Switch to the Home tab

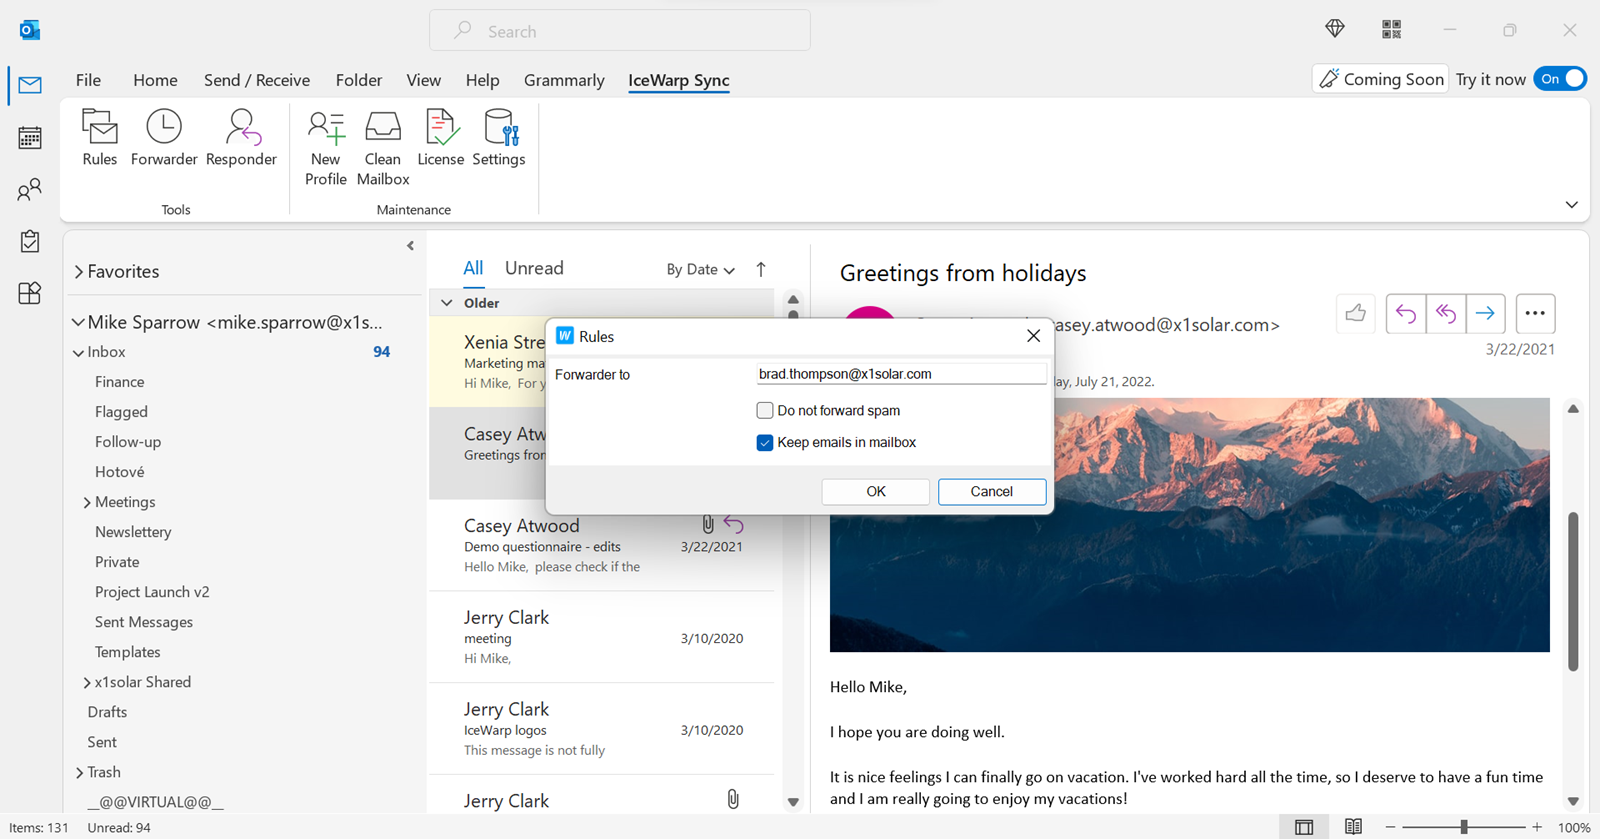tap(155, 80)
